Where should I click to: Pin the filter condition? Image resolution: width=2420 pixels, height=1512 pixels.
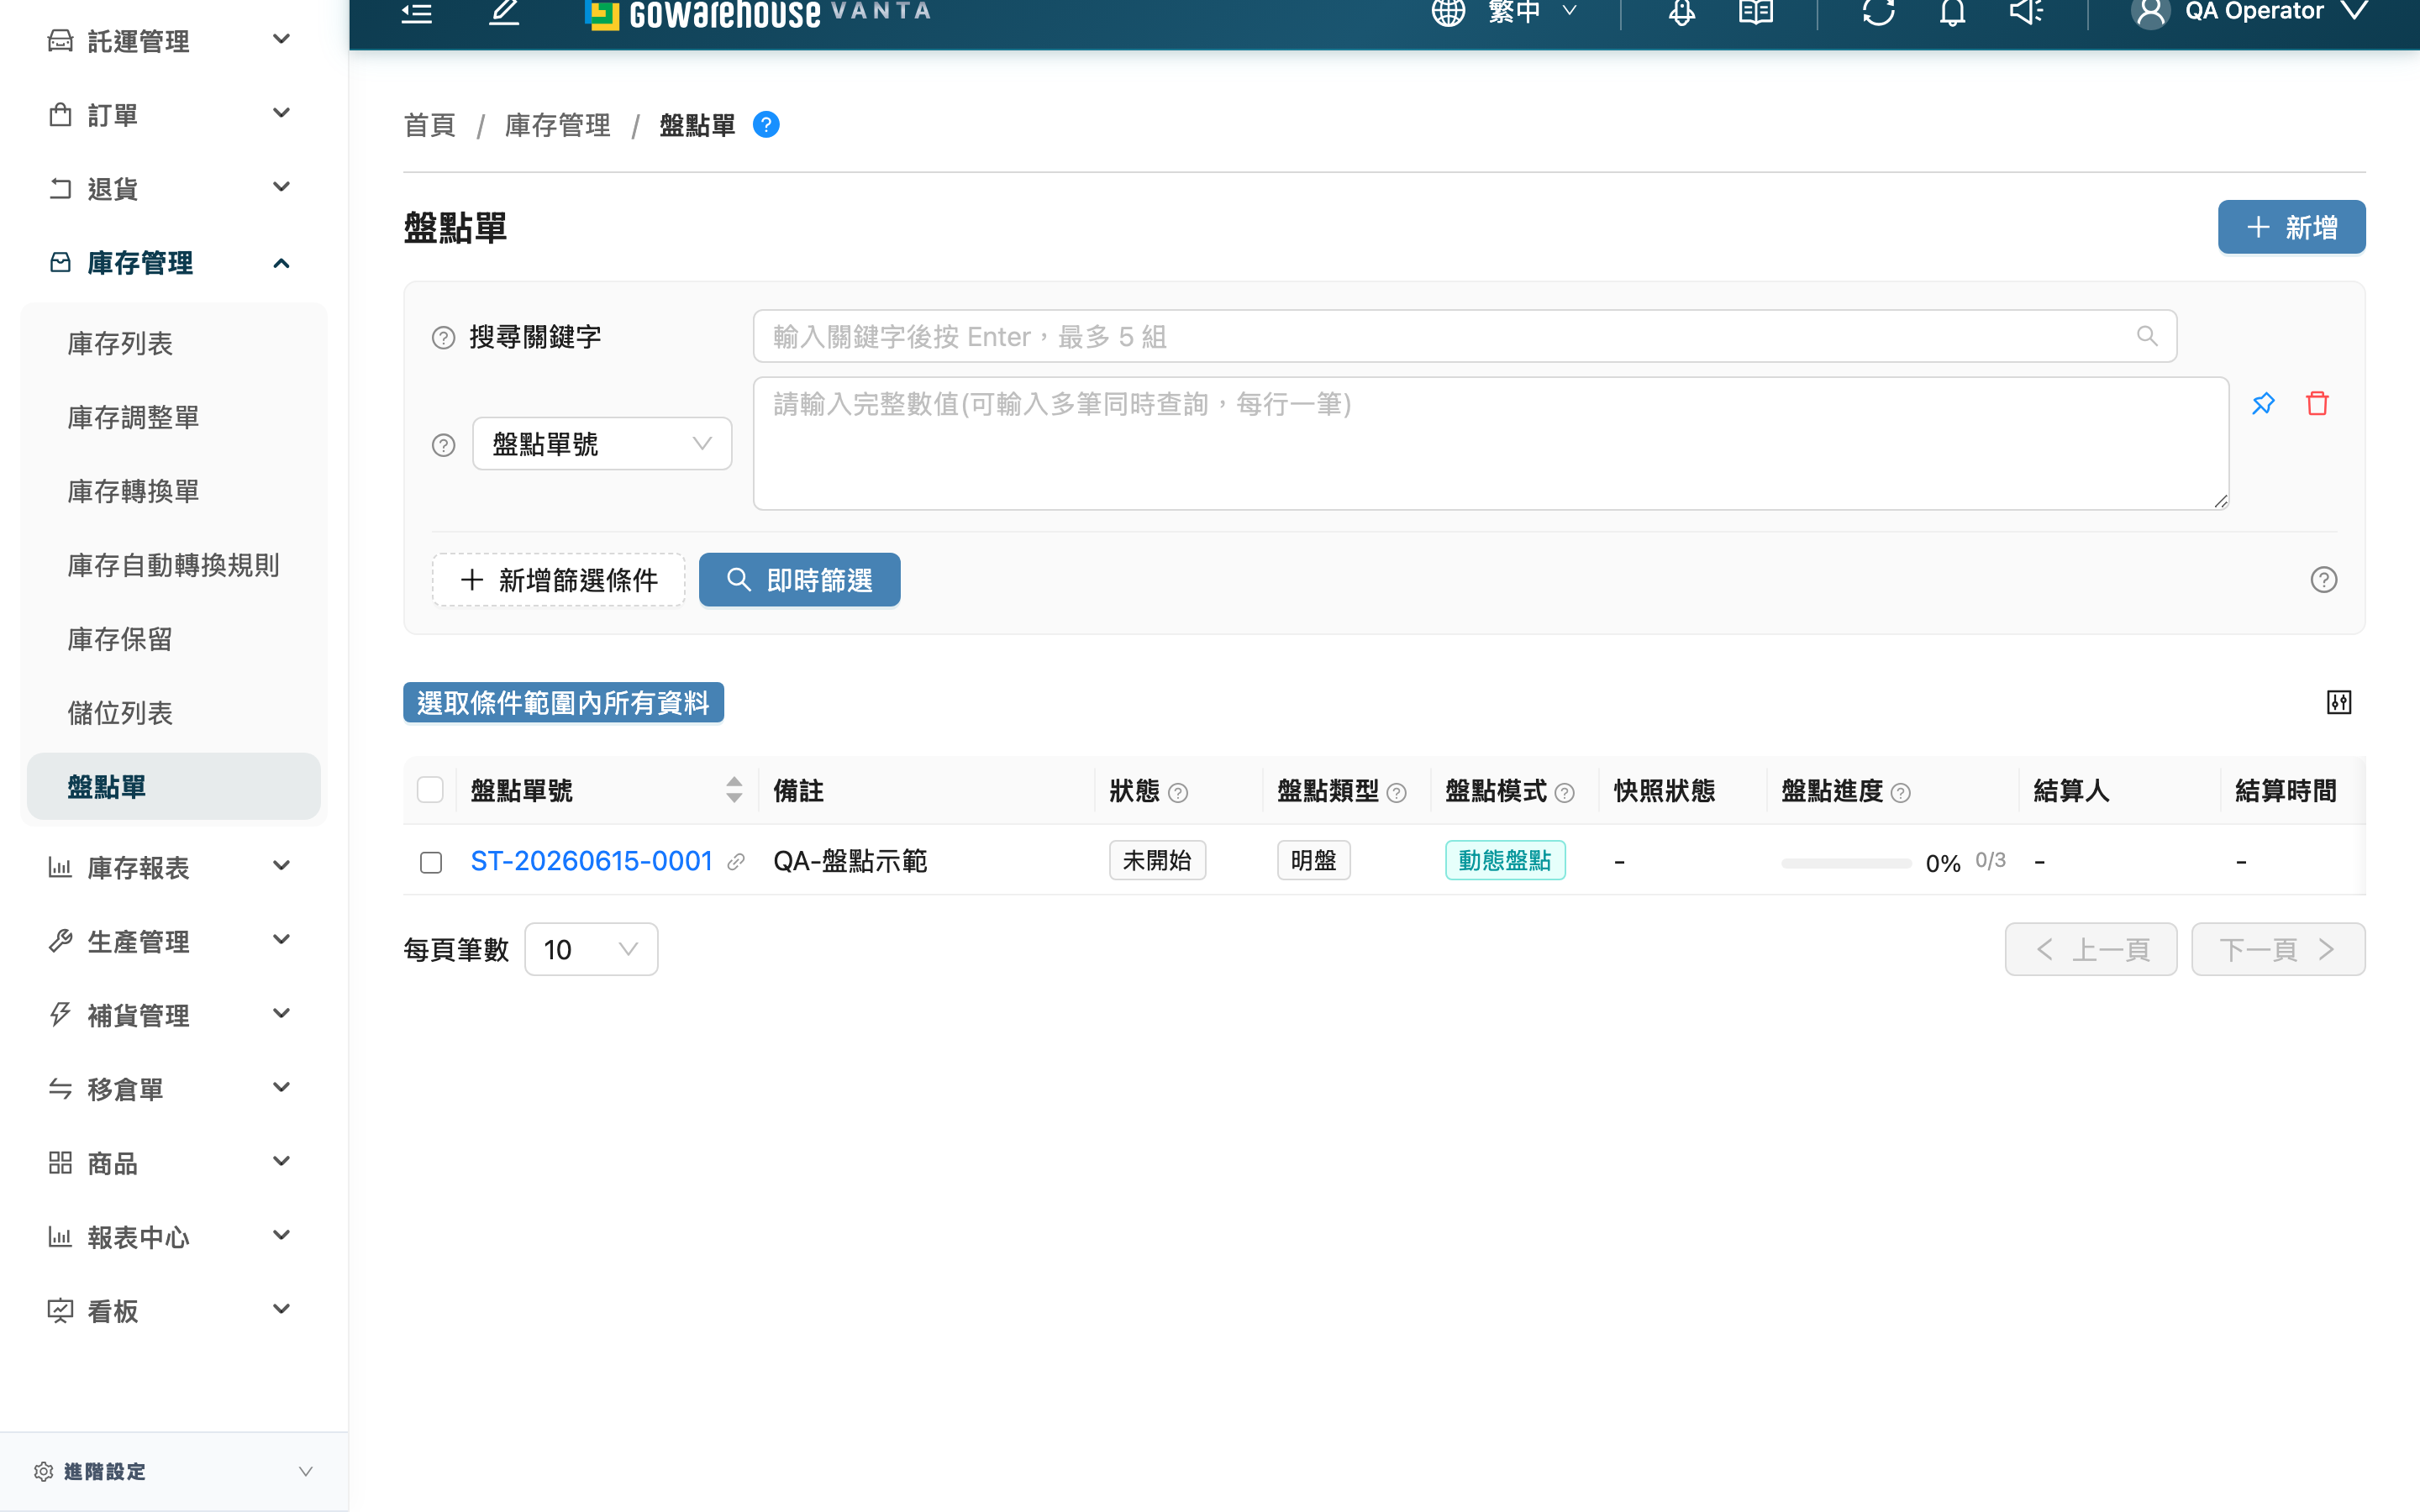(x=2263, y=403)
